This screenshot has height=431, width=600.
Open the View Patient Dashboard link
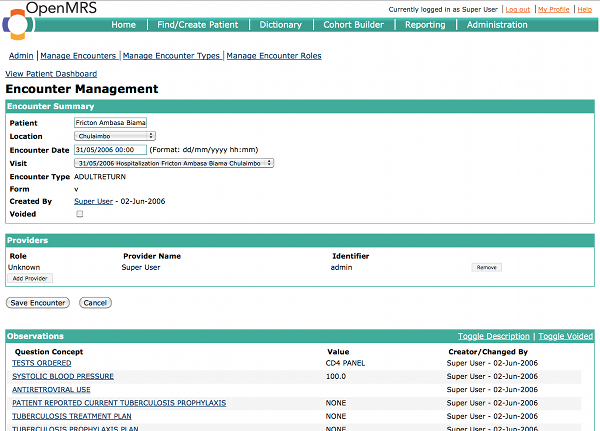[51, 74]
